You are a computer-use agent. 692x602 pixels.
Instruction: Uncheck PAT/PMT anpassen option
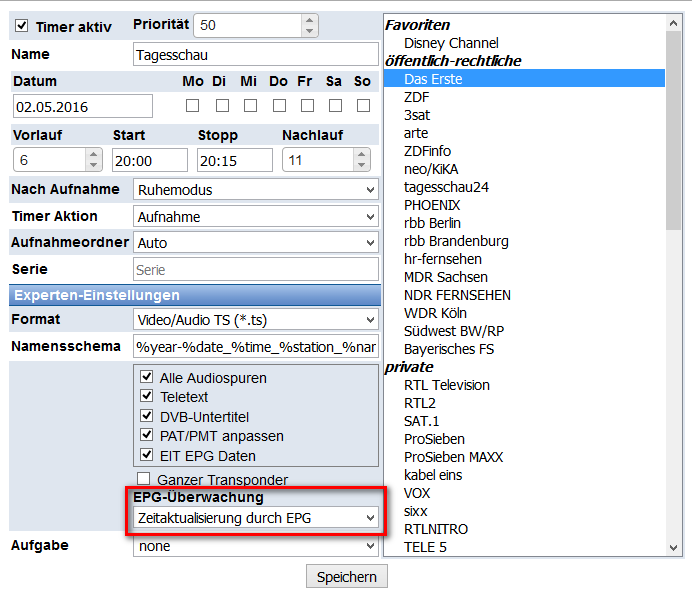147,435
